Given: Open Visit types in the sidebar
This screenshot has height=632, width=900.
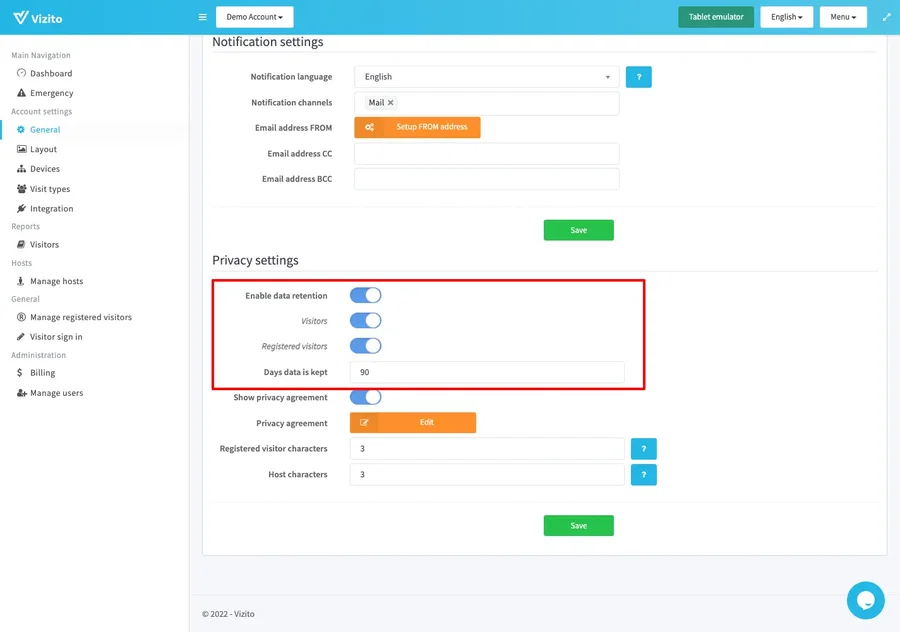Looking at the screenshot, I should pyautogui.click(x=50, y=189).
